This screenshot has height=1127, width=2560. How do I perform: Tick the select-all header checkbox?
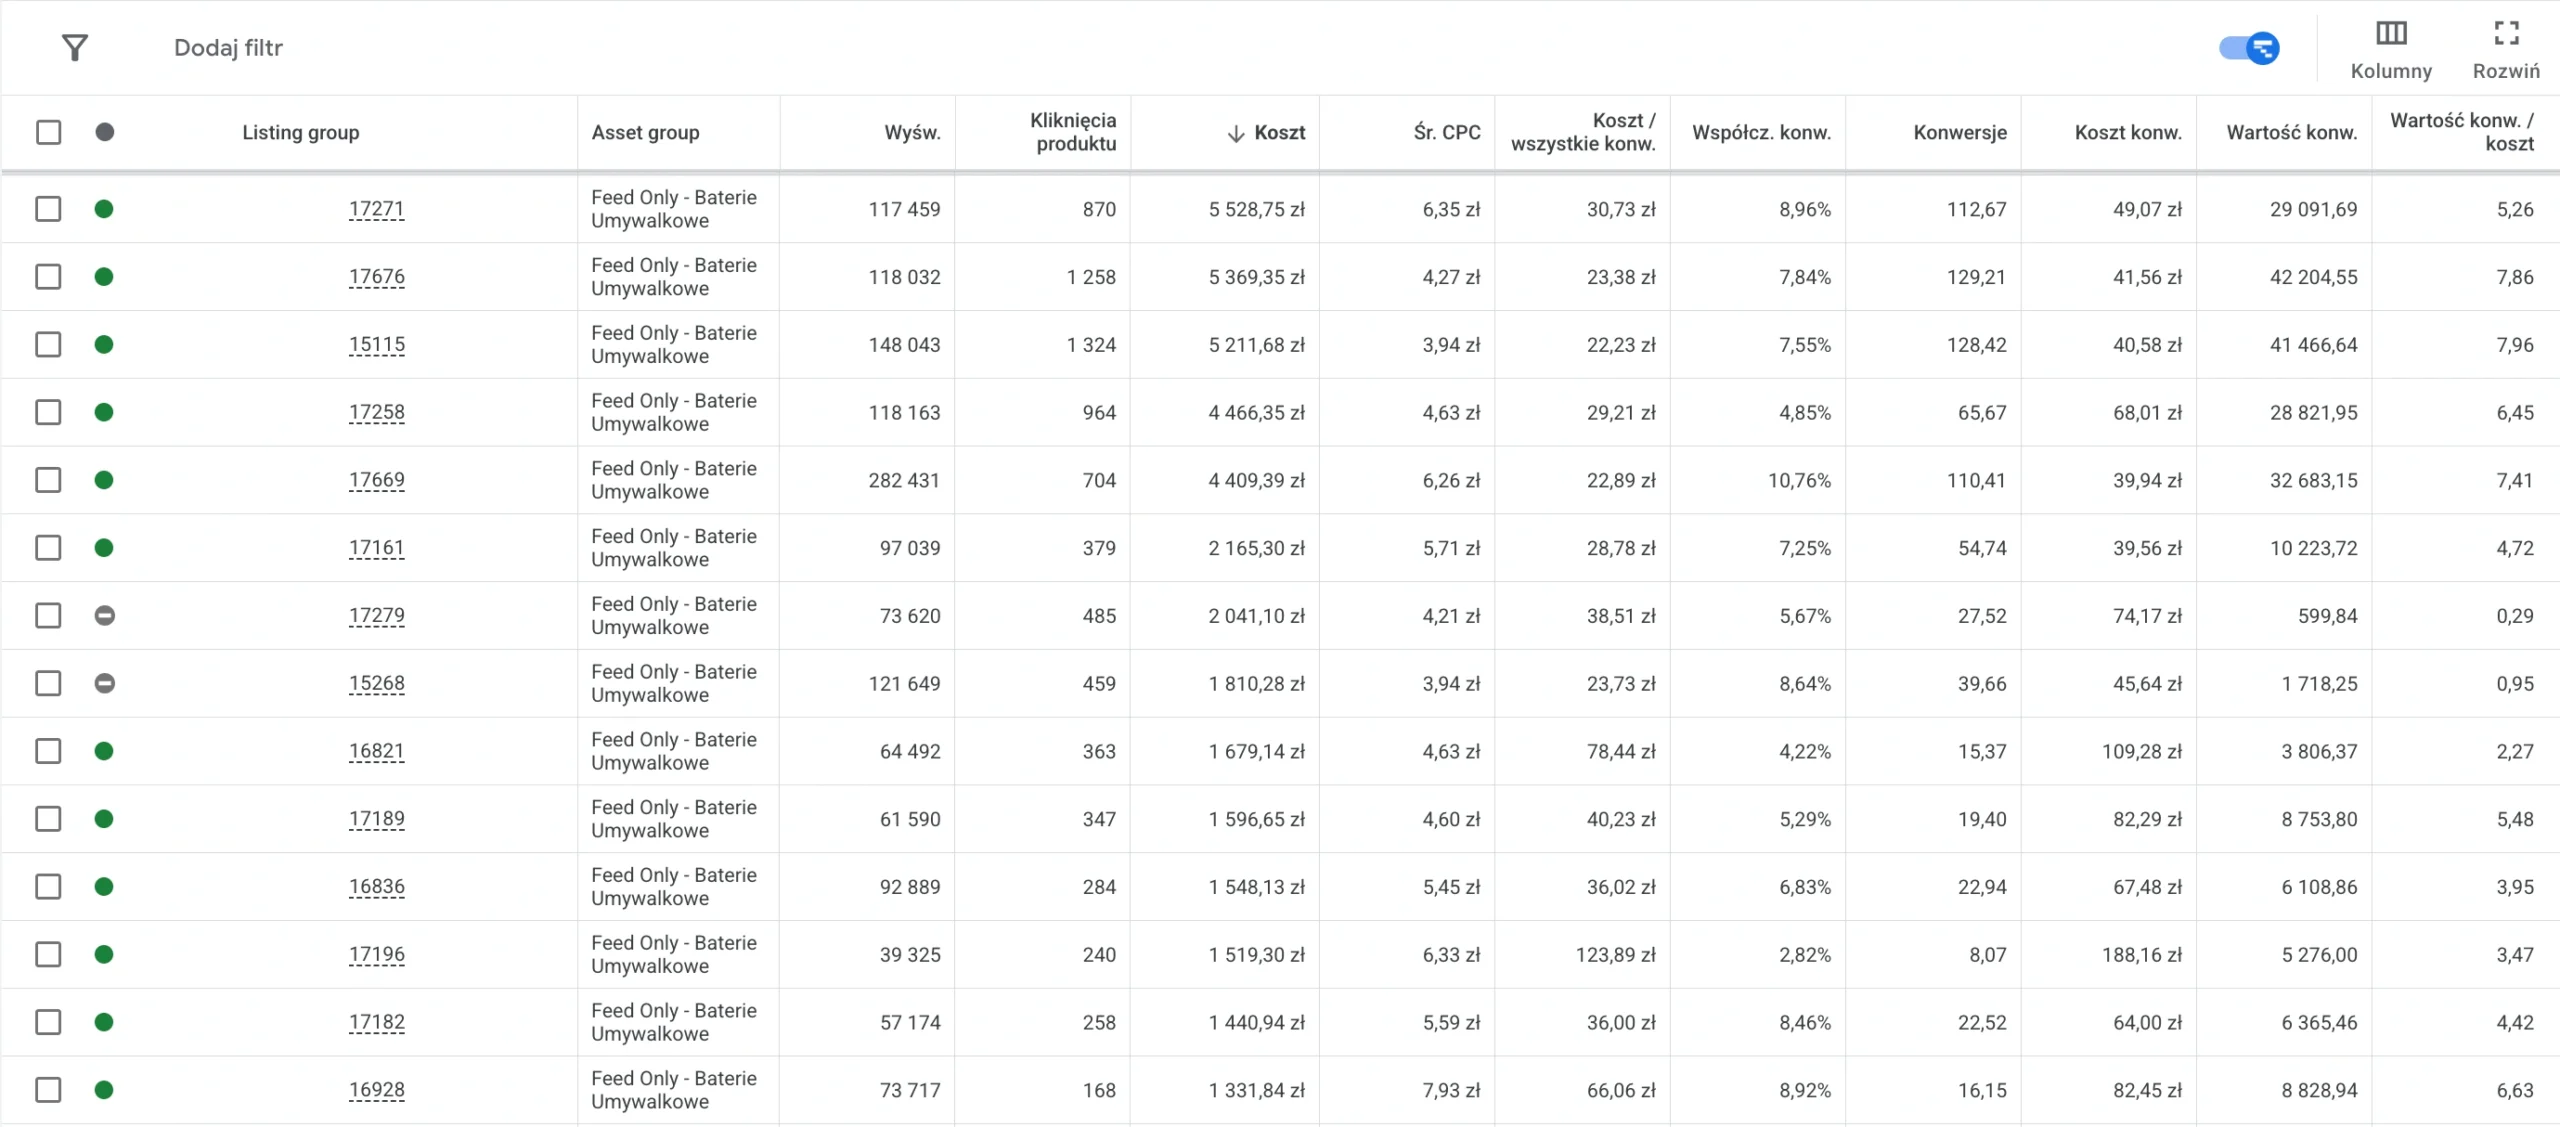tap(48, 132)
